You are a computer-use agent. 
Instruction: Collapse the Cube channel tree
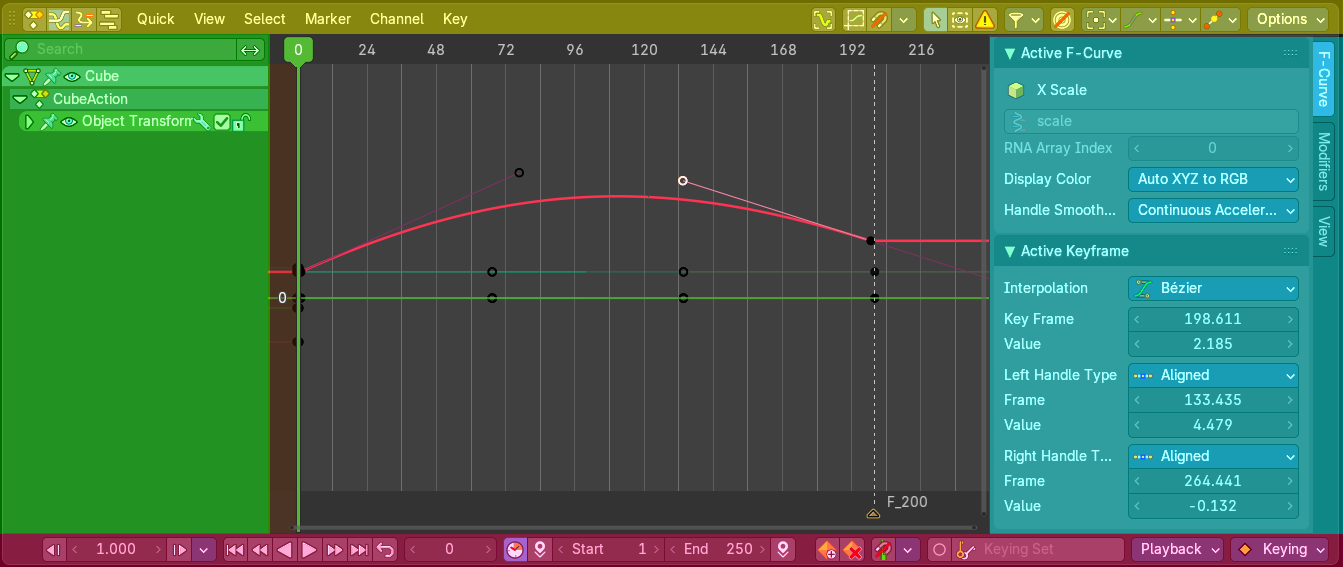click(12, 76)
